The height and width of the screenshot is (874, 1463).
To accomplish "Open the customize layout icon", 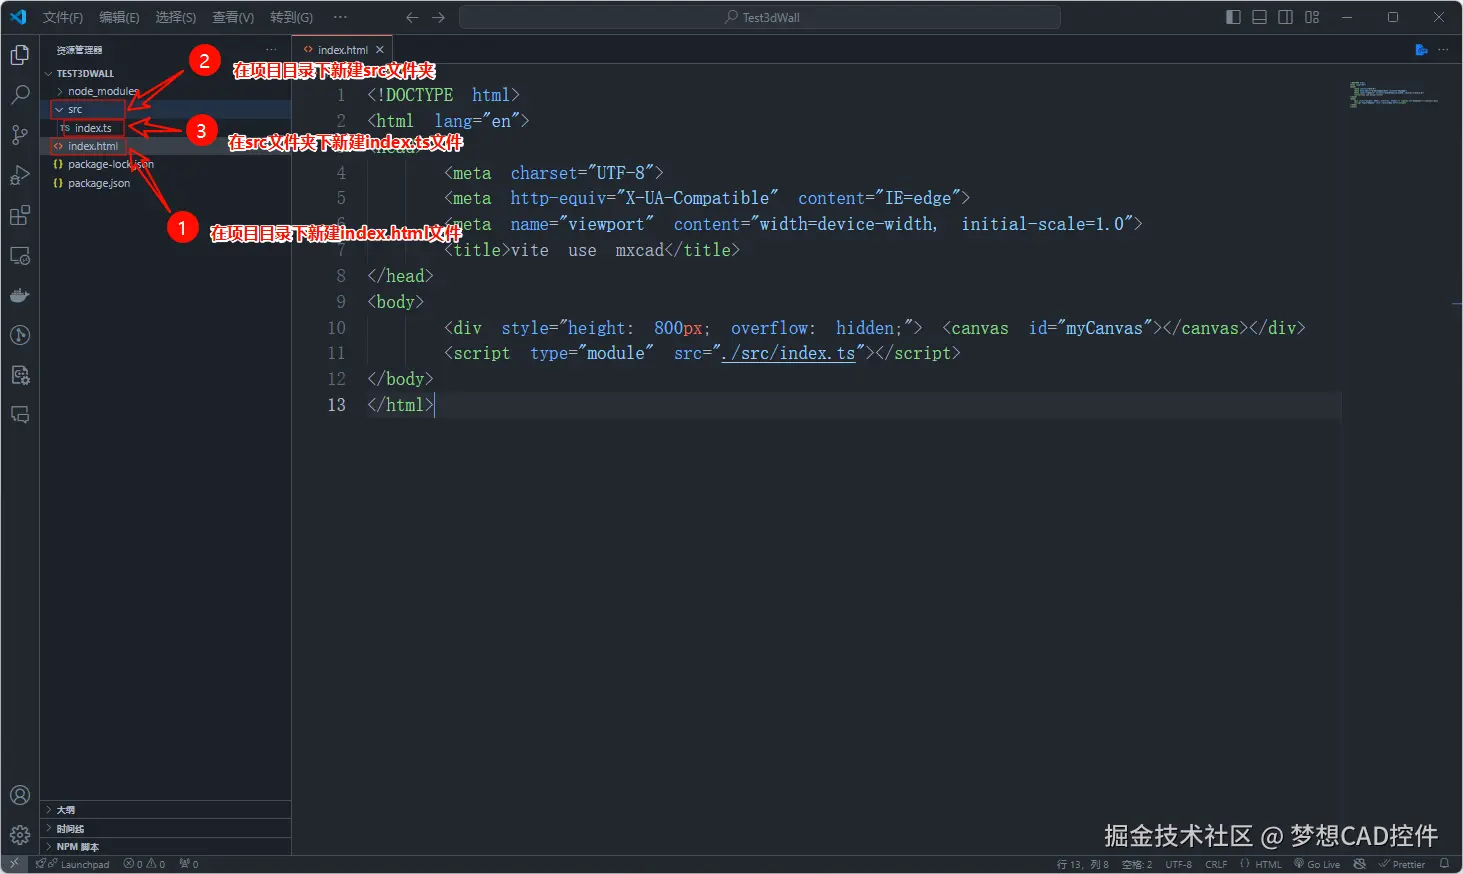I will 1312,17.
